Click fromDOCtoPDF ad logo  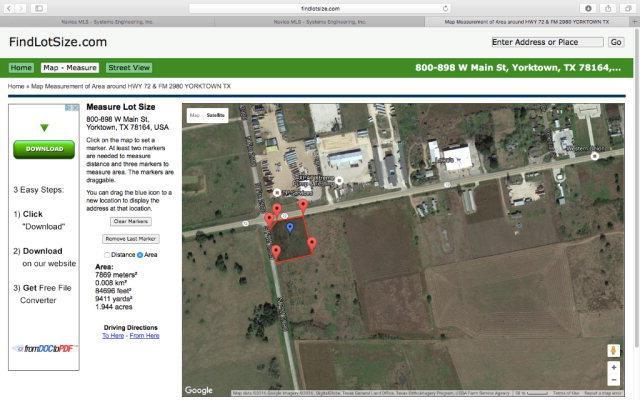pos(44,349)
